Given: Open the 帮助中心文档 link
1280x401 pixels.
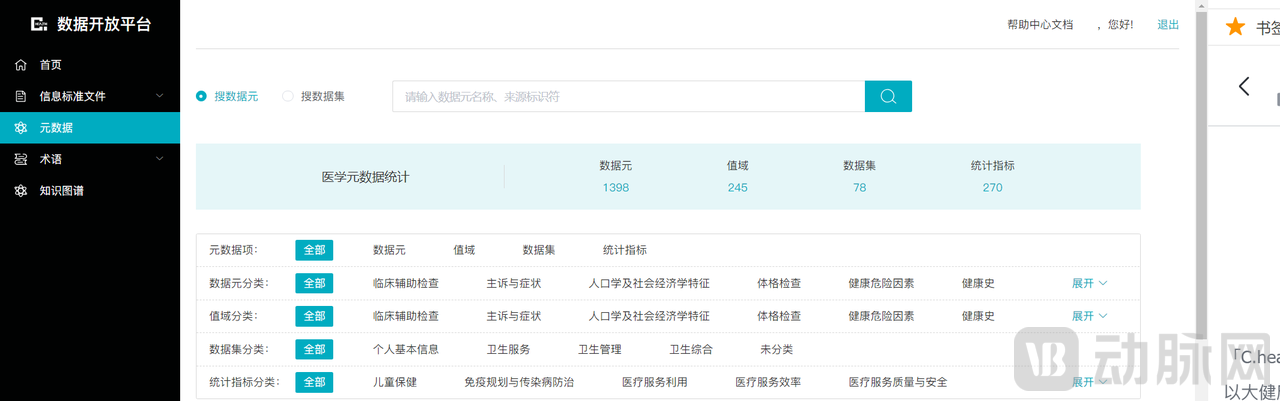Looking at the screenshot, I should coord(1040,24).
